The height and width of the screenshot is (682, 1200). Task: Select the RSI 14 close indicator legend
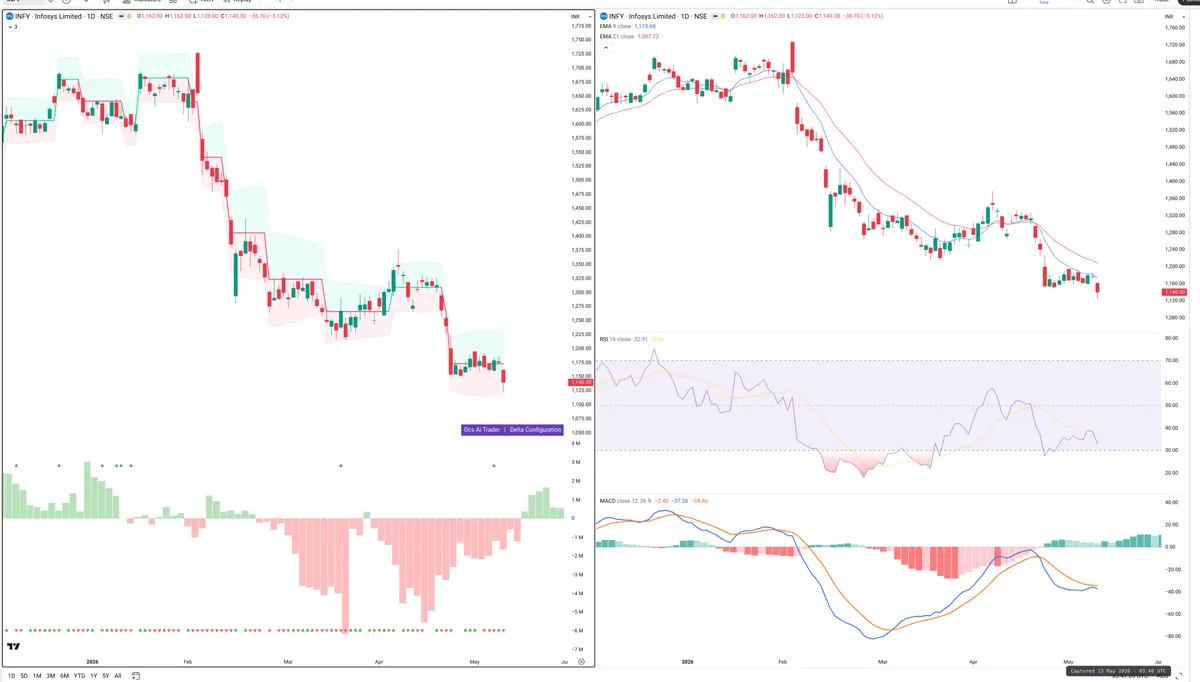615,339
